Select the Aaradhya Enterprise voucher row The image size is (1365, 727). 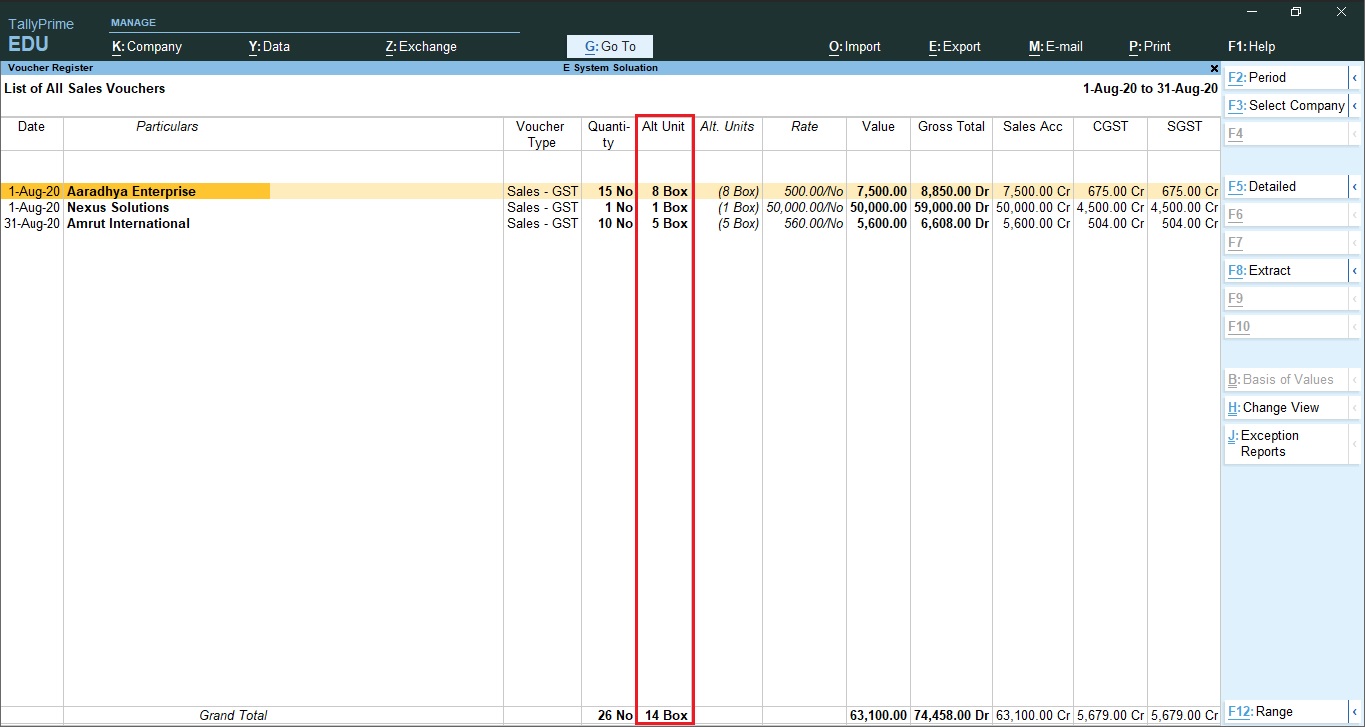[x=609, y=191]
